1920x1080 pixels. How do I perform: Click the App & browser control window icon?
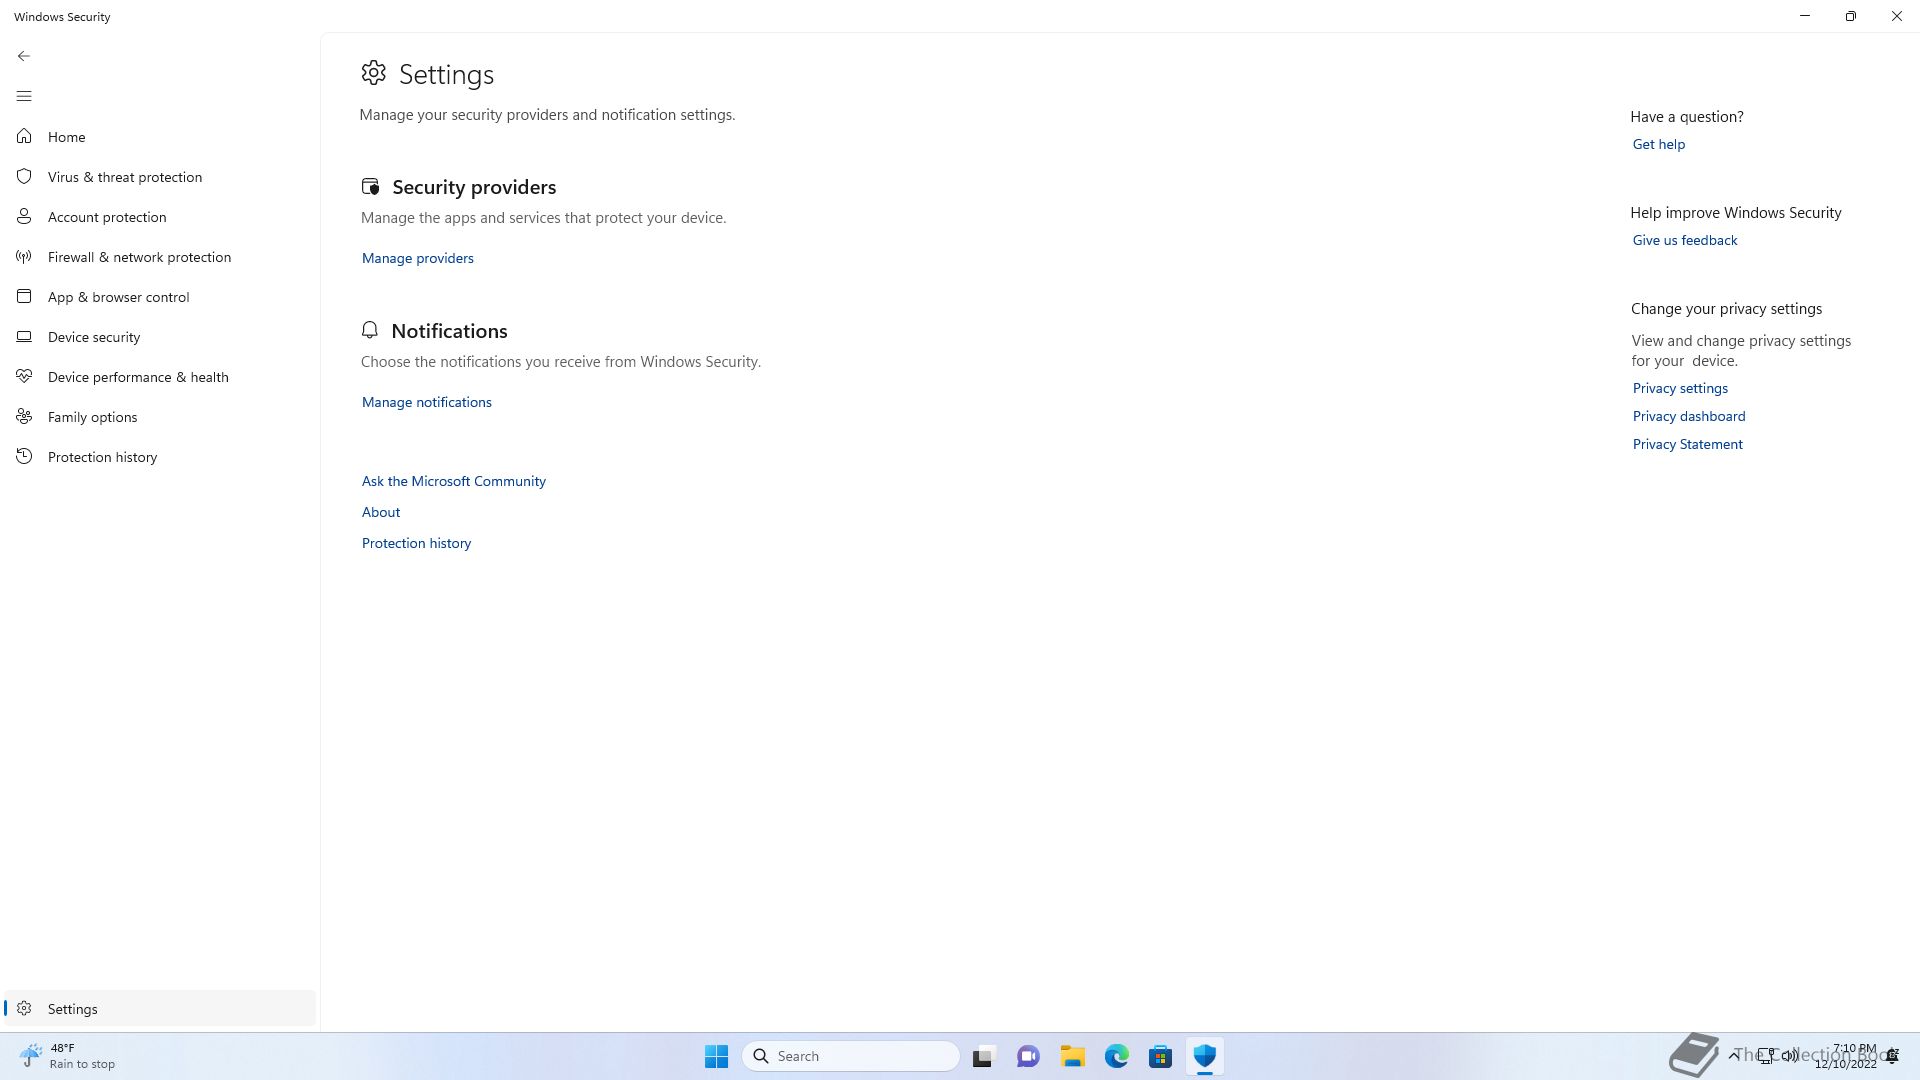pyautogui.click(x=24, y=296)
